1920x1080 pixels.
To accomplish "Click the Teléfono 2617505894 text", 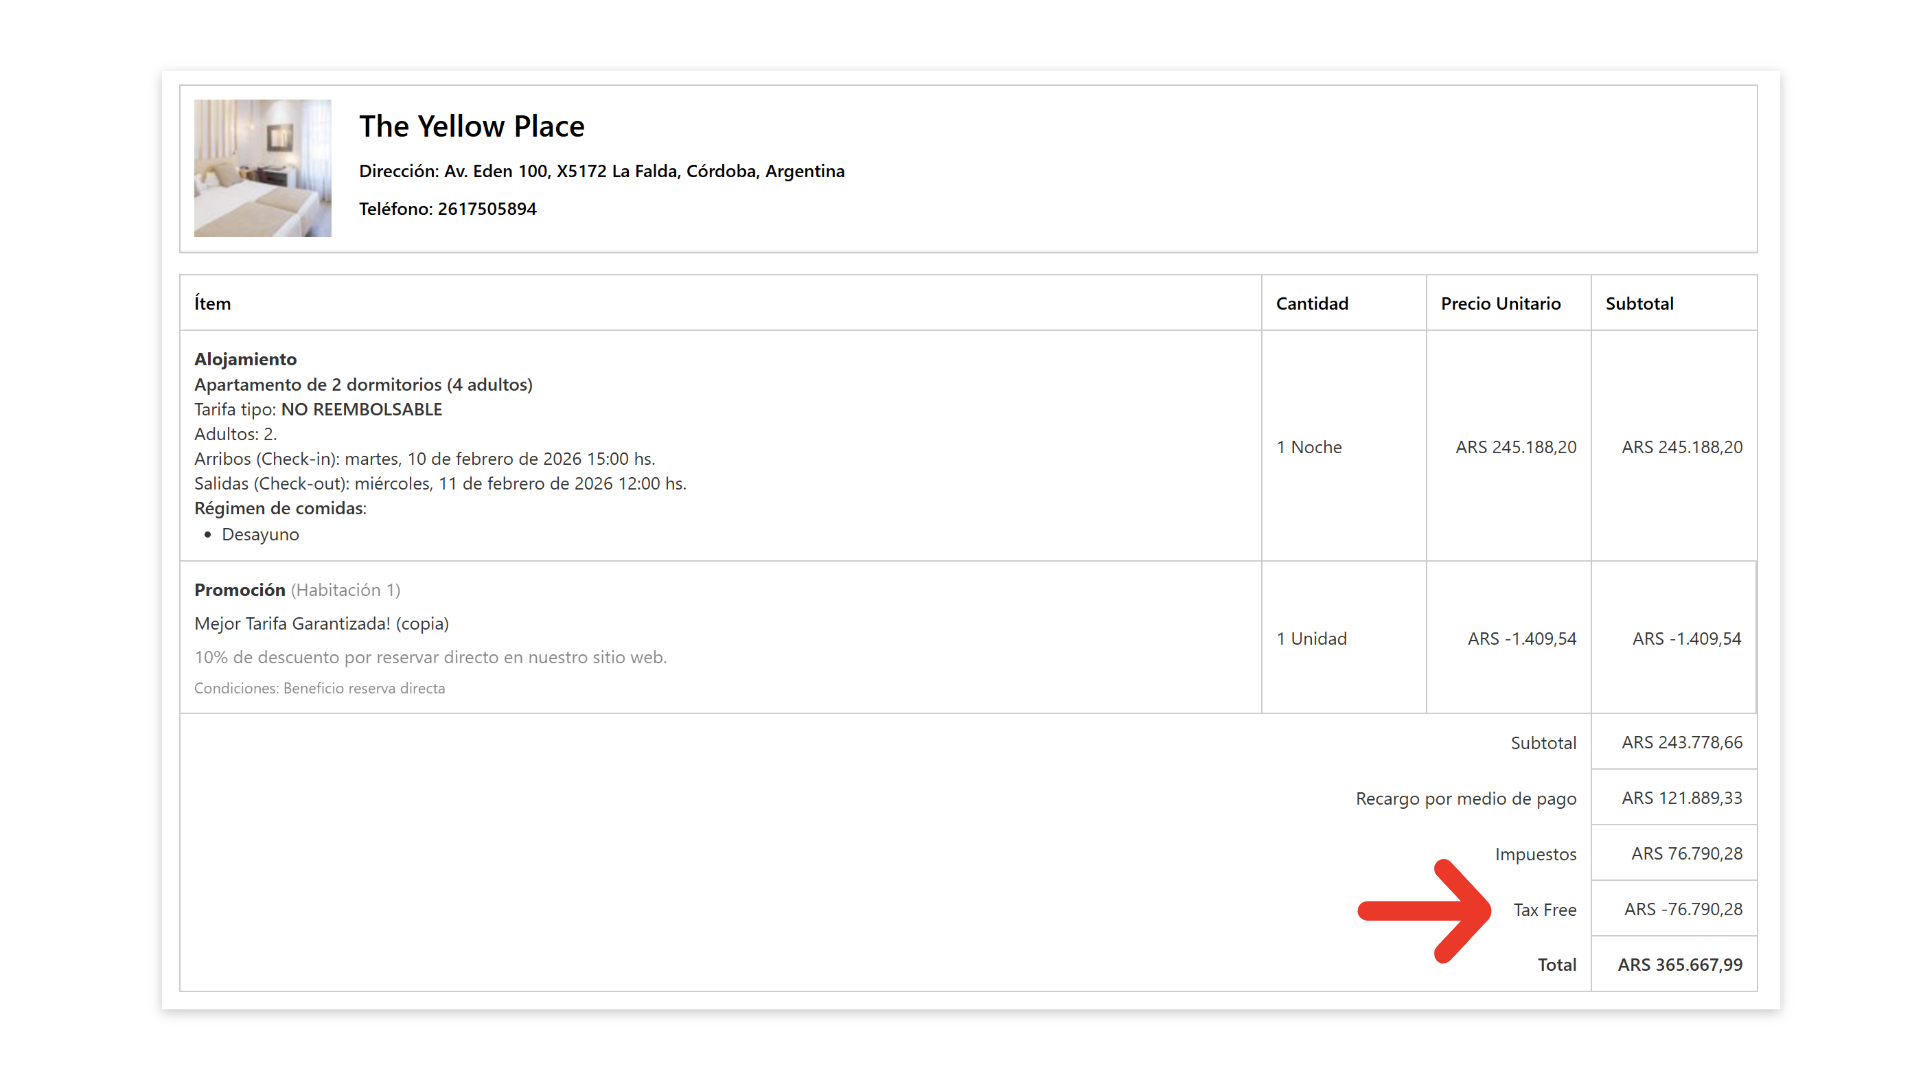I will (x=447, y=209).
